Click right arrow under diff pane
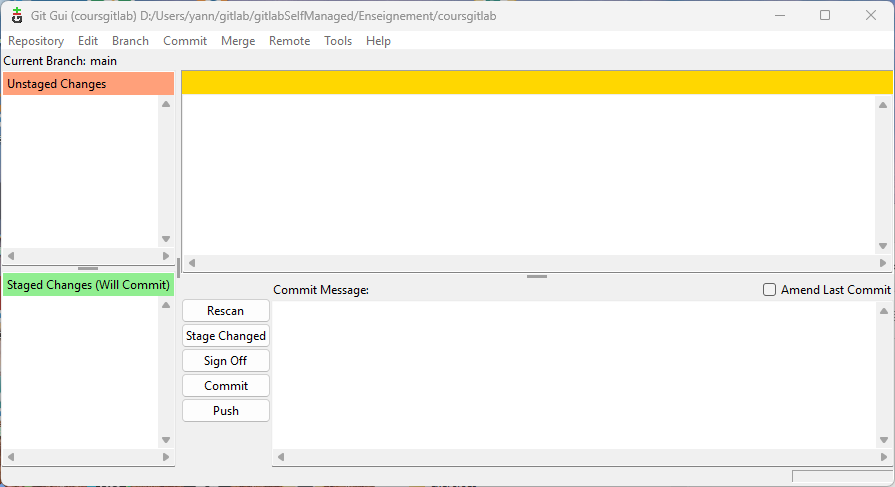Viewport: 895px width, 487px height. (883, 263)
